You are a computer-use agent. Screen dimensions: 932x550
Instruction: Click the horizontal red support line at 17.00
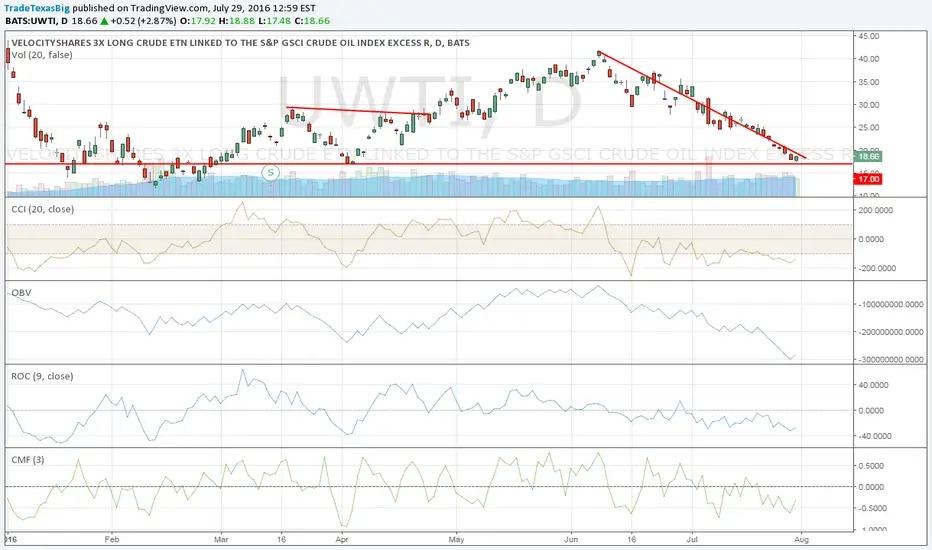coord(428,164)
